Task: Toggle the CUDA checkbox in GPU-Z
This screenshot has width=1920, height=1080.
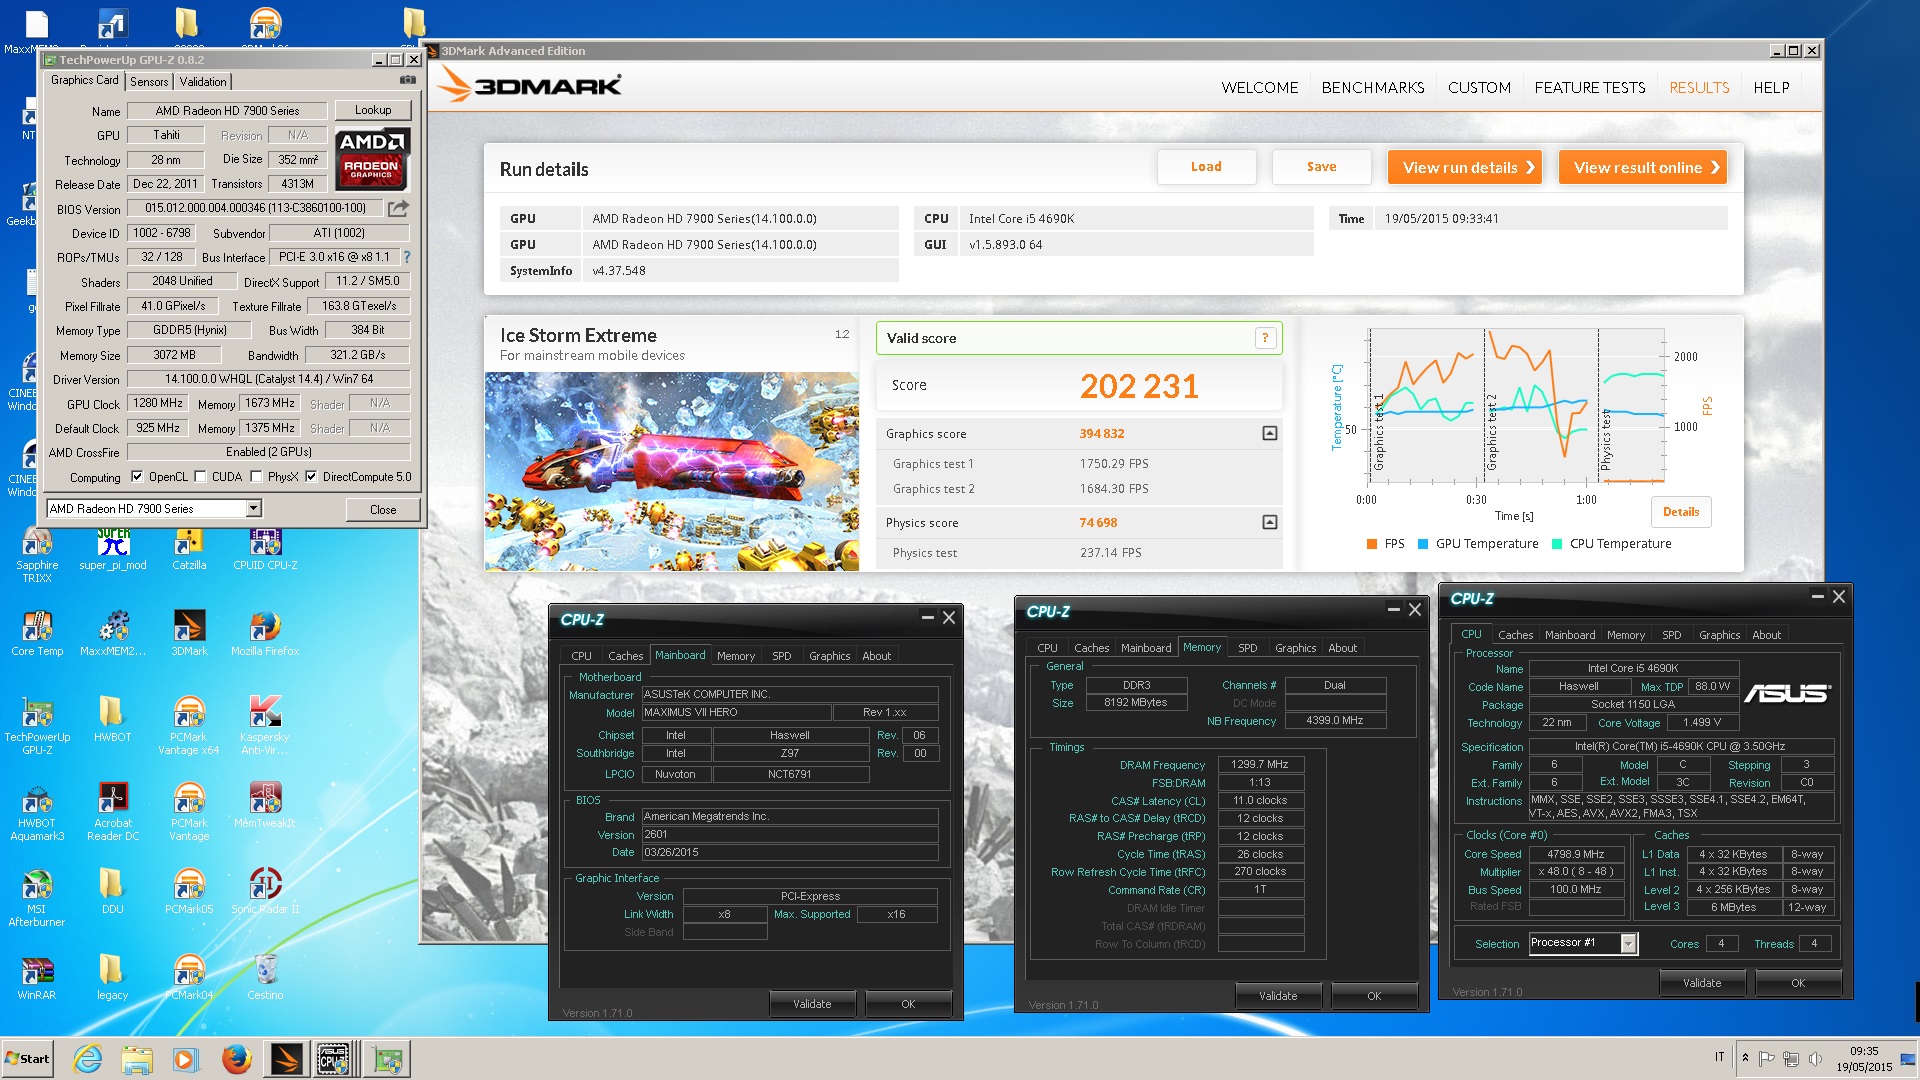Action: (x=200, y=477)
